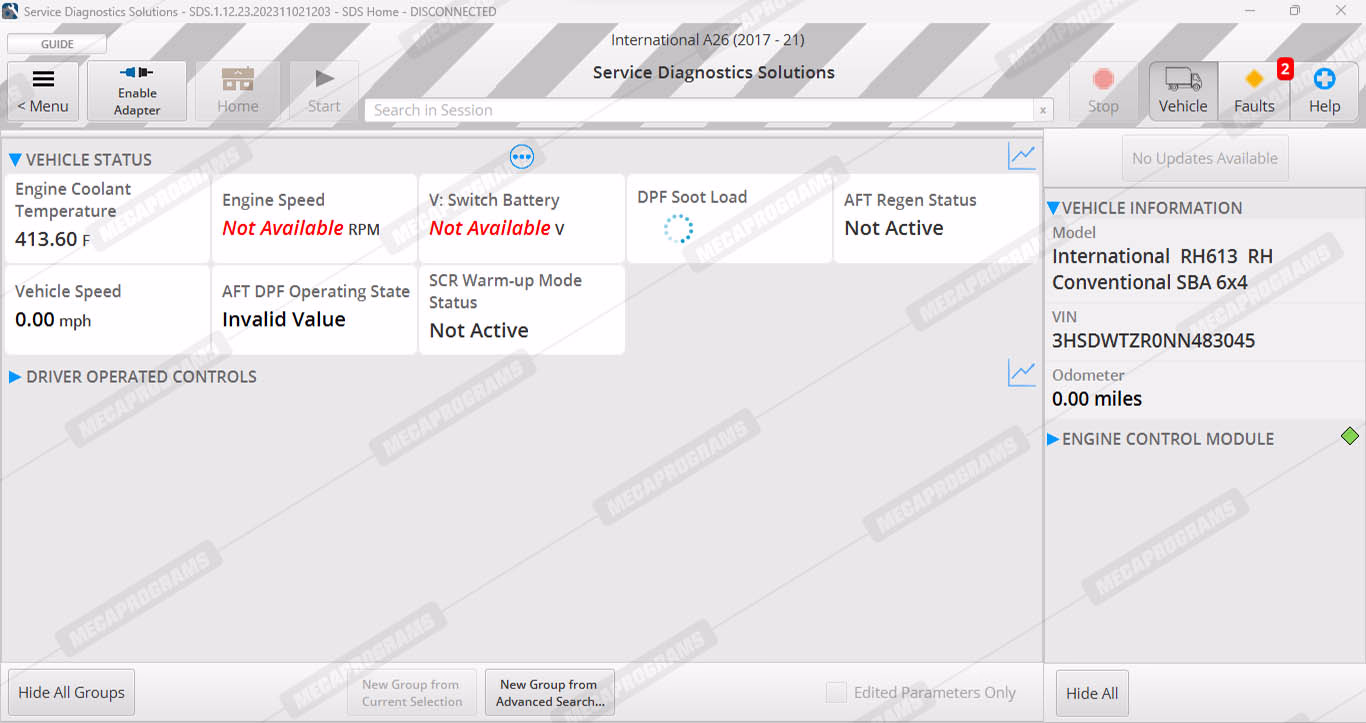Viewport: 1366px width, 723px height.
Task: Open graph for Vehicle Status group
Action: [1022, 156]
